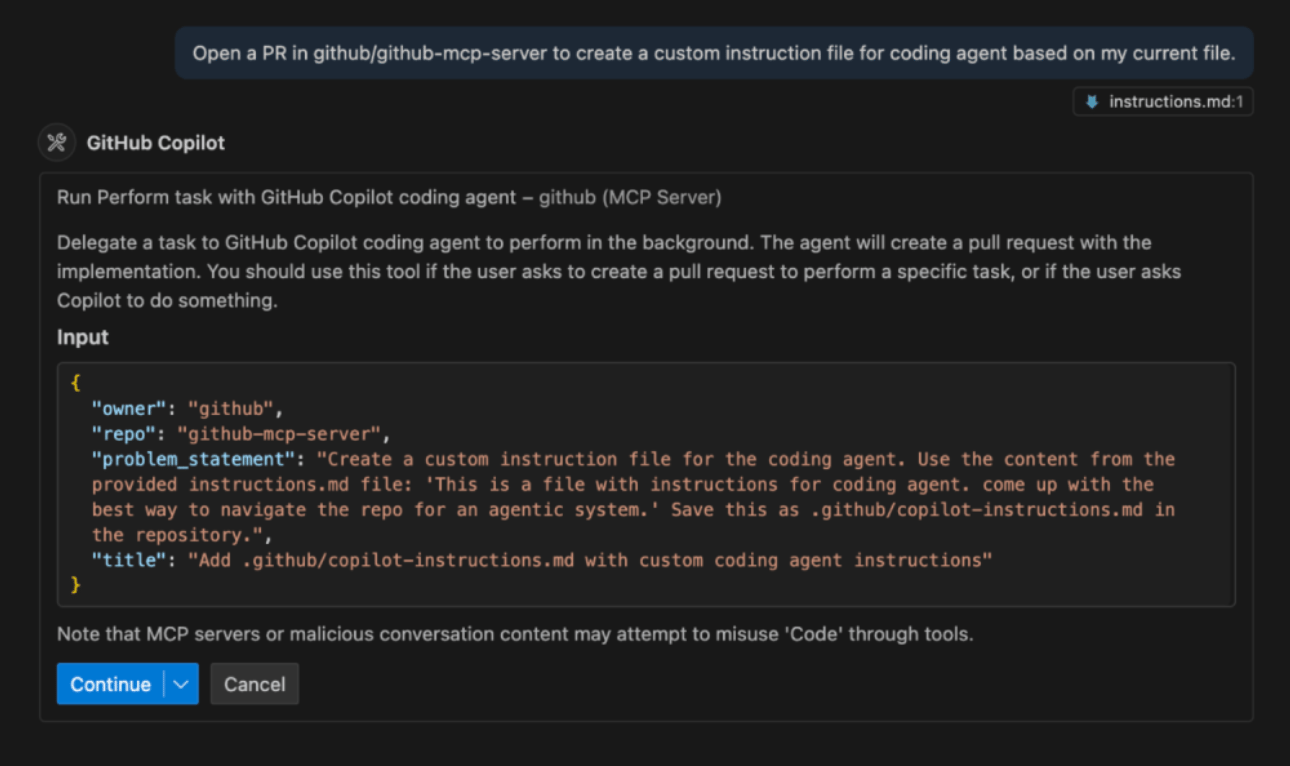1290x766 pixels.
Task: Click the opening curly brace in JSON
Action: coord(76,383)
